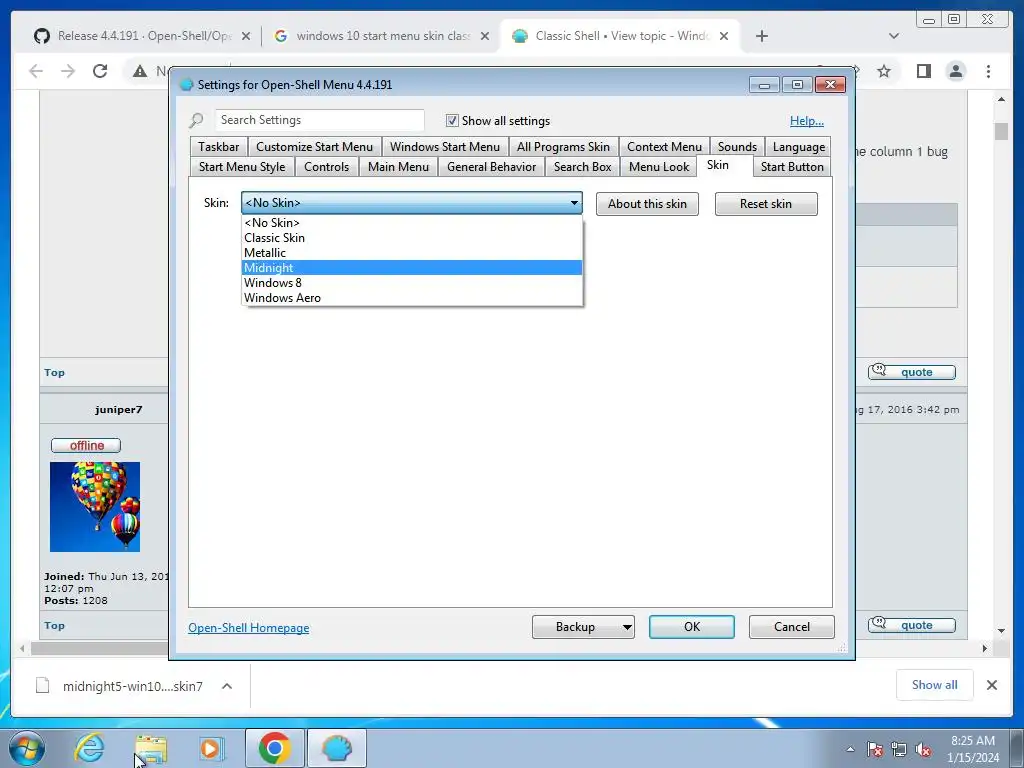Cancel the Open-Shell settings dialog
1024x768 pixels.
point(792,627)
